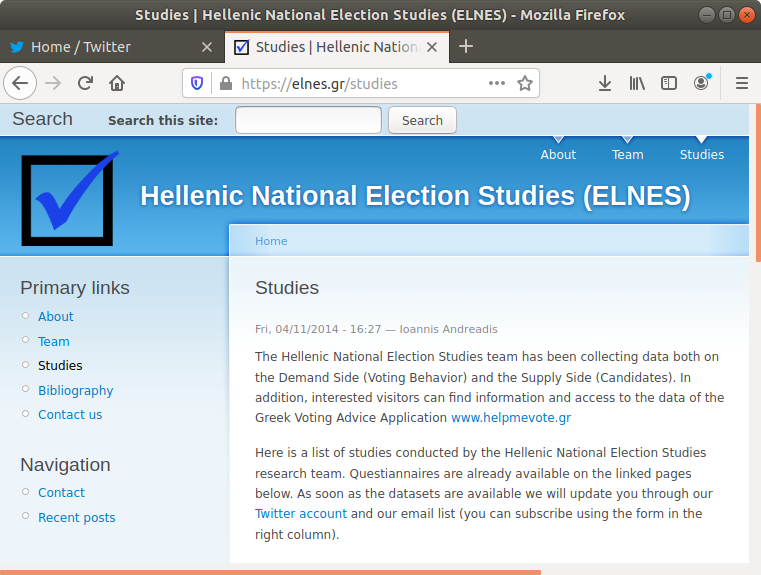Click the vertical page scrollbar
Image resolution: width=761 pixels, height=575 pixels.
(758, 183)
